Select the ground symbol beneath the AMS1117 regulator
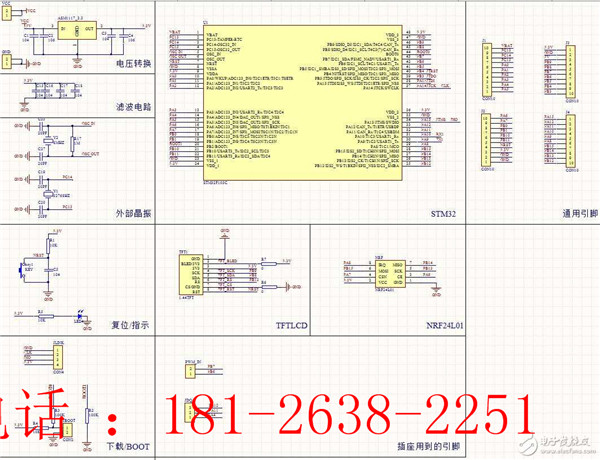The height and width of the screenshot is (460, 600). [x=77, y=62]
